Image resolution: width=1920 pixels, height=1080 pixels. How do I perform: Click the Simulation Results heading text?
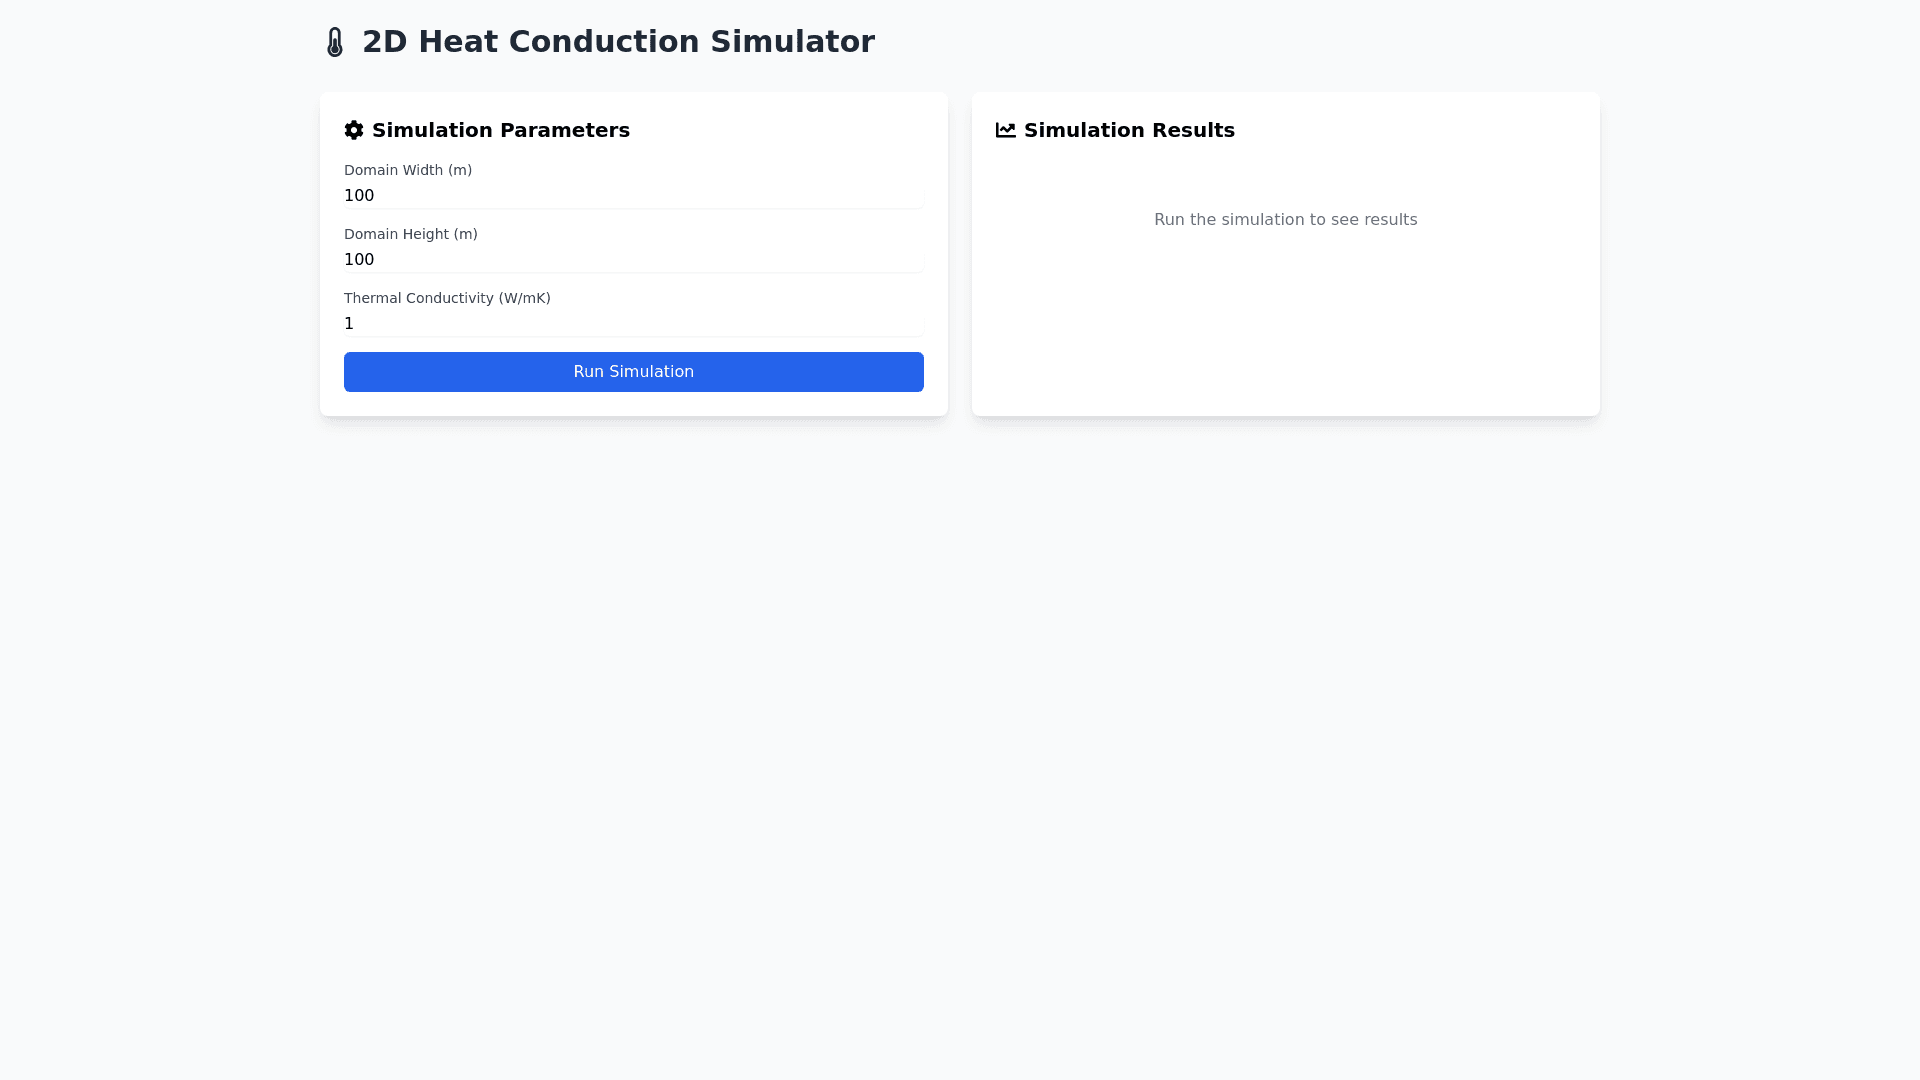click(x=1129, y=130)
